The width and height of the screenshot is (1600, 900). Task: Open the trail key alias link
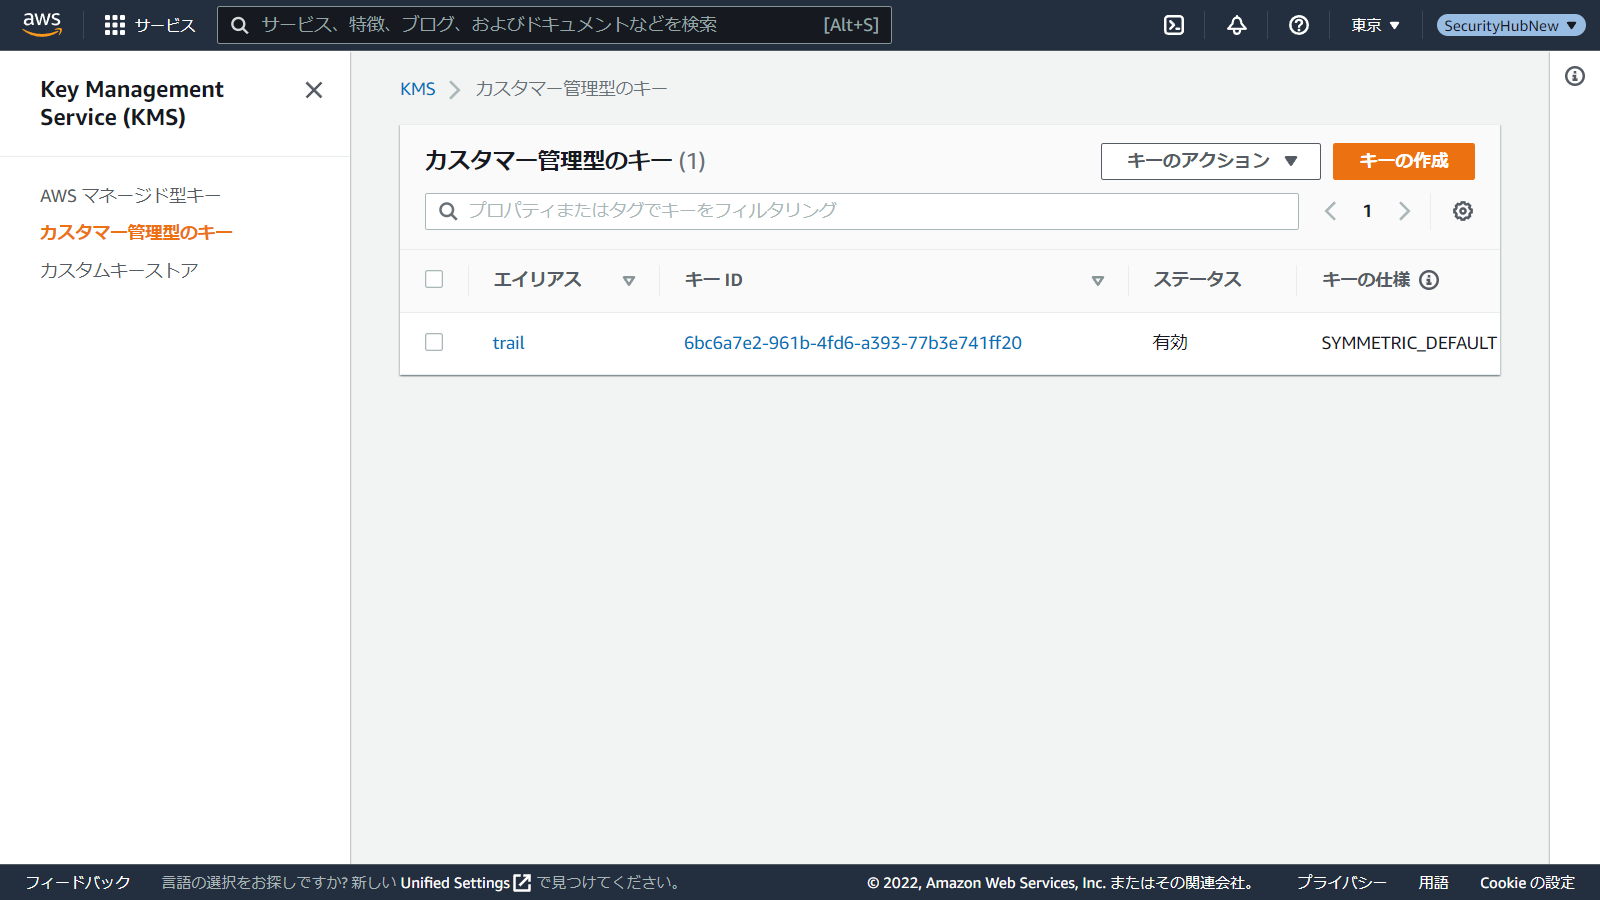coord(508,343)
